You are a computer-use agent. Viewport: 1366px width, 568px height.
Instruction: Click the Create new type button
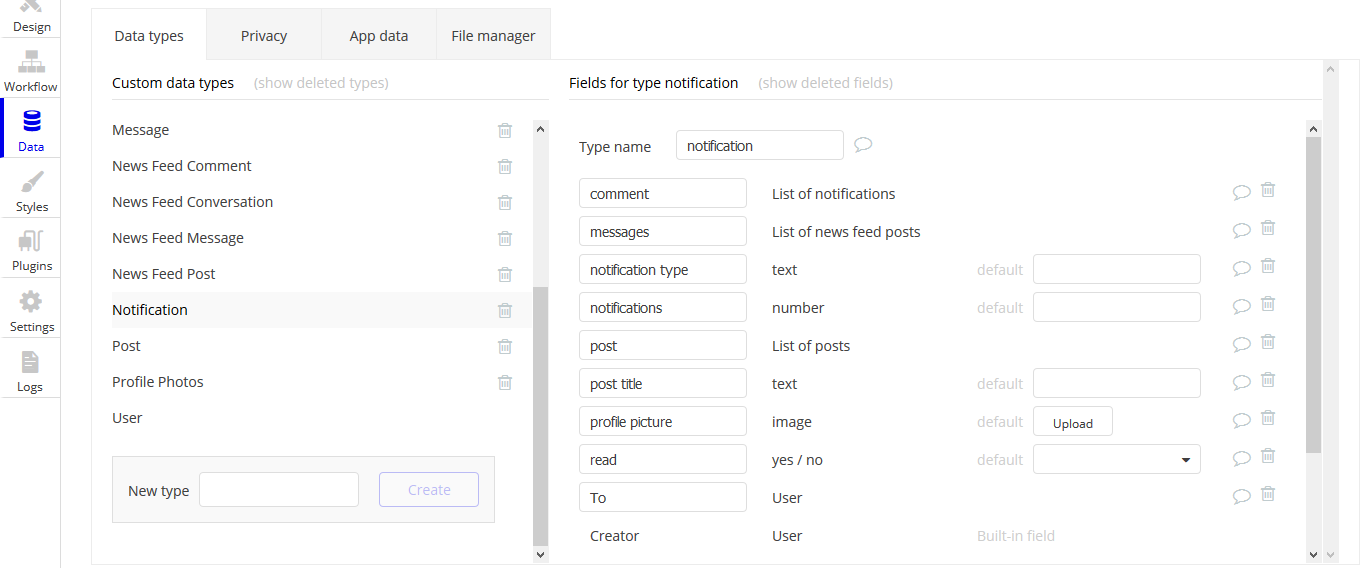coord(429,490)
